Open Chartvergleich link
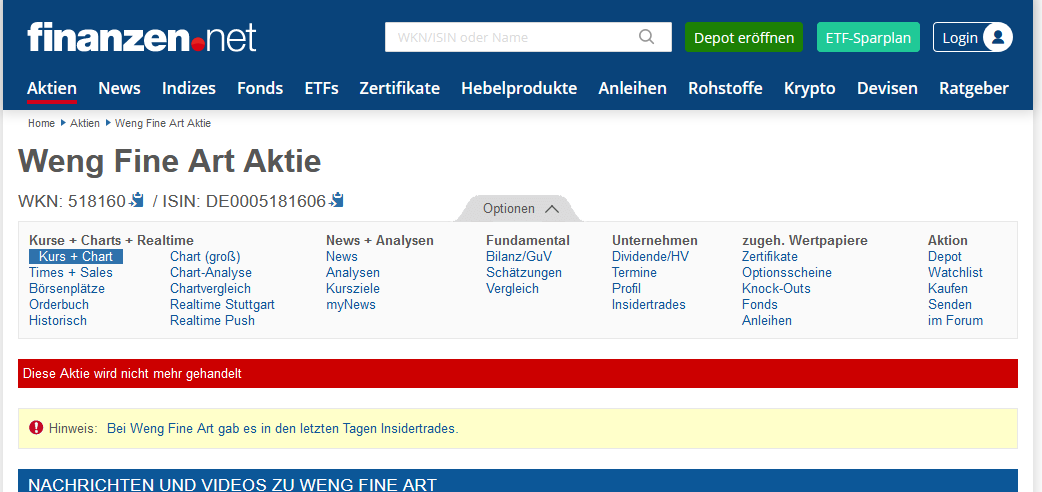 tap(211, 289)
